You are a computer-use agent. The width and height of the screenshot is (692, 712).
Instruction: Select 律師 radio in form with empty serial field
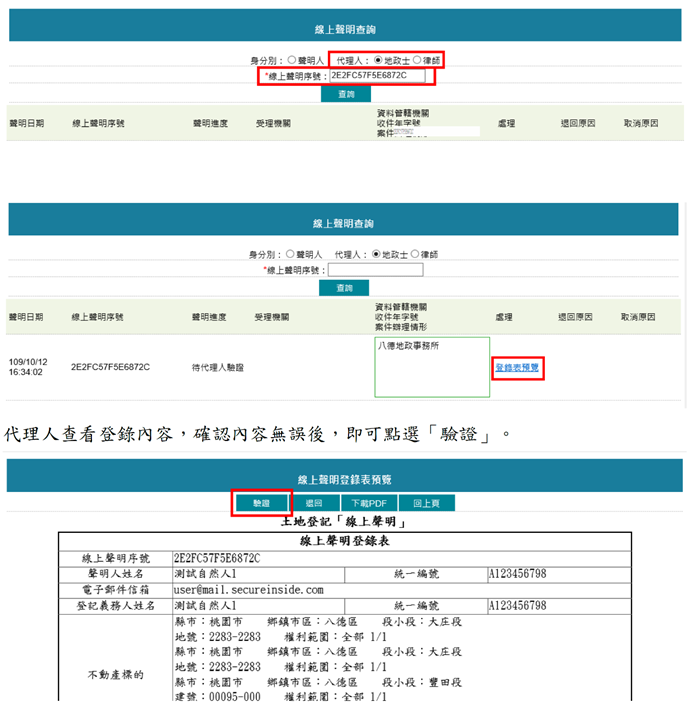(x=416, y=254)
